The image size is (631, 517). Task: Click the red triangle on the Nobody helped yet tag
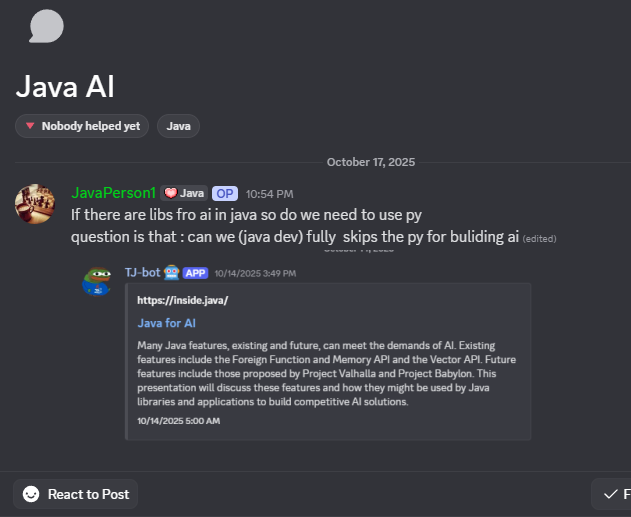31,126
